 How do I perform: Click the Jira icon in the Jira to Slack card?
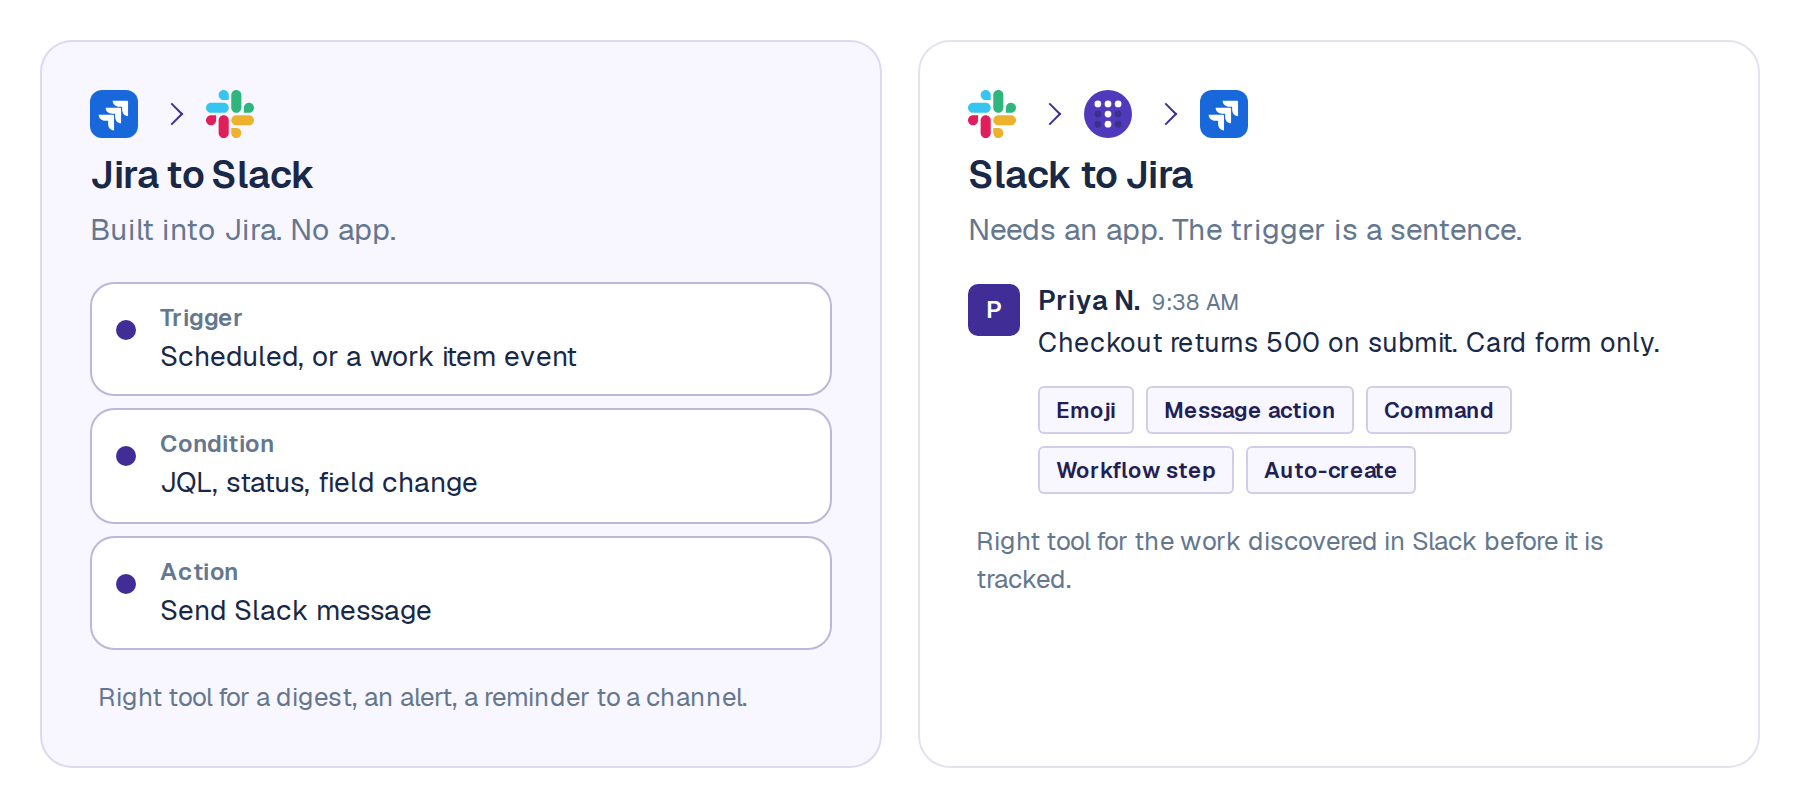pyautogui.click(x=114, y=114)
